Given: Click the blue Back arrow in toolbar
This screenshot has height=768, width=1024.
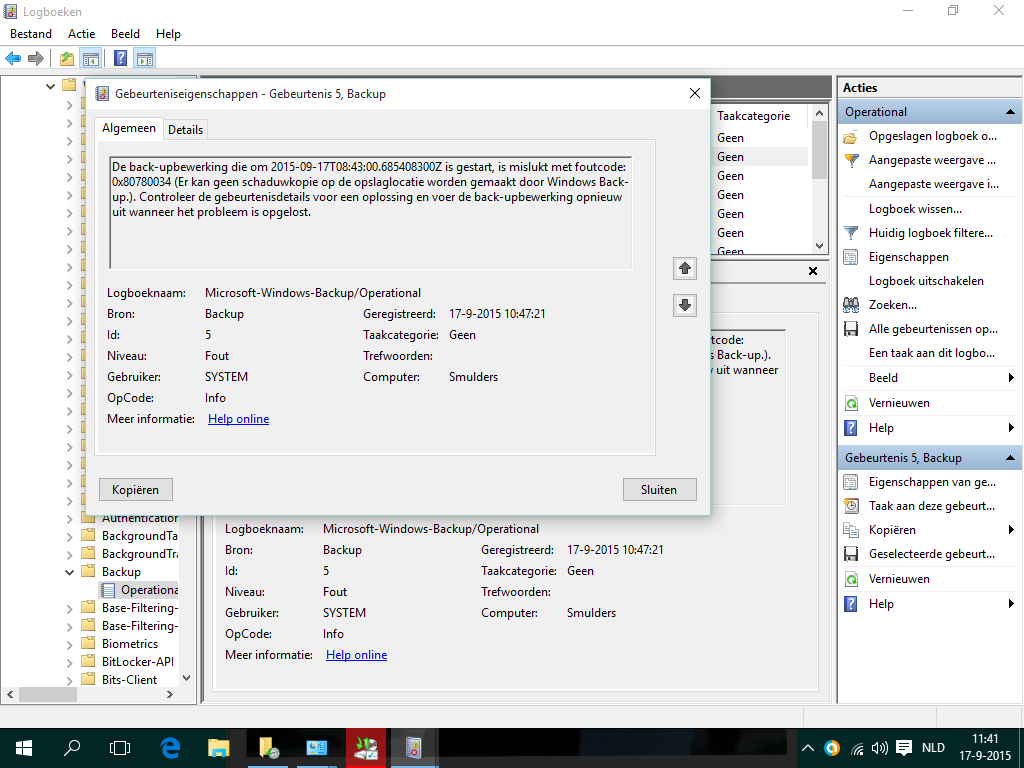Looking at the screenshot, I should pyautogui.click(x=13, y=58).
